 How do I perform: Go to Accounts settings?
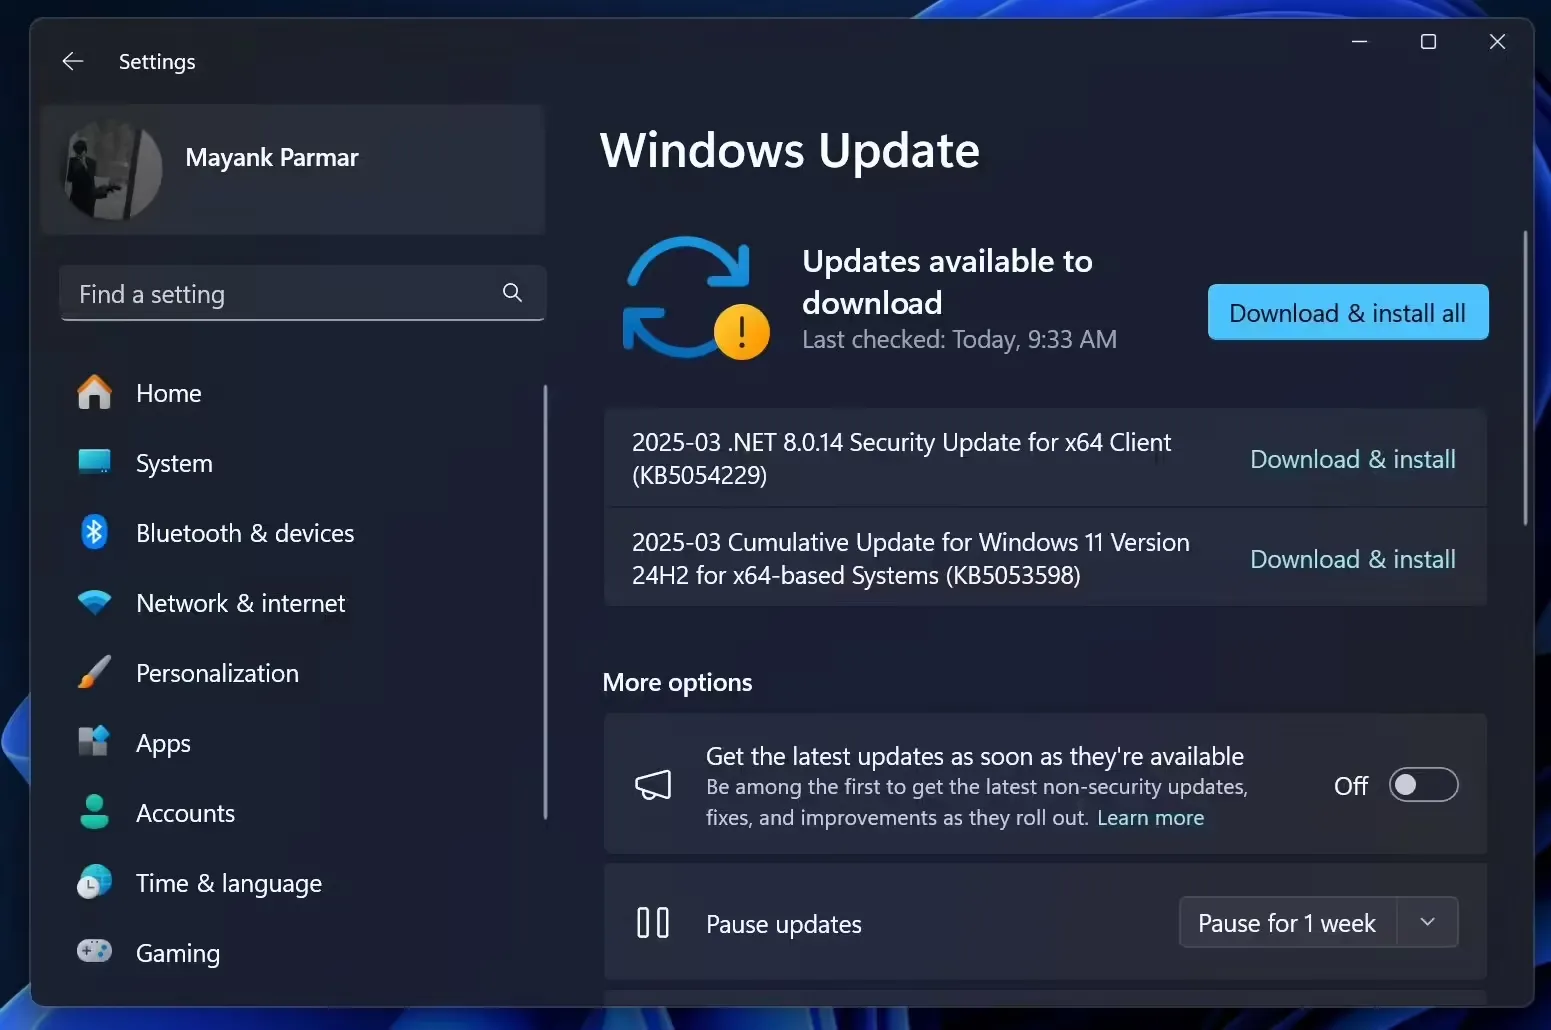(185, 813)
